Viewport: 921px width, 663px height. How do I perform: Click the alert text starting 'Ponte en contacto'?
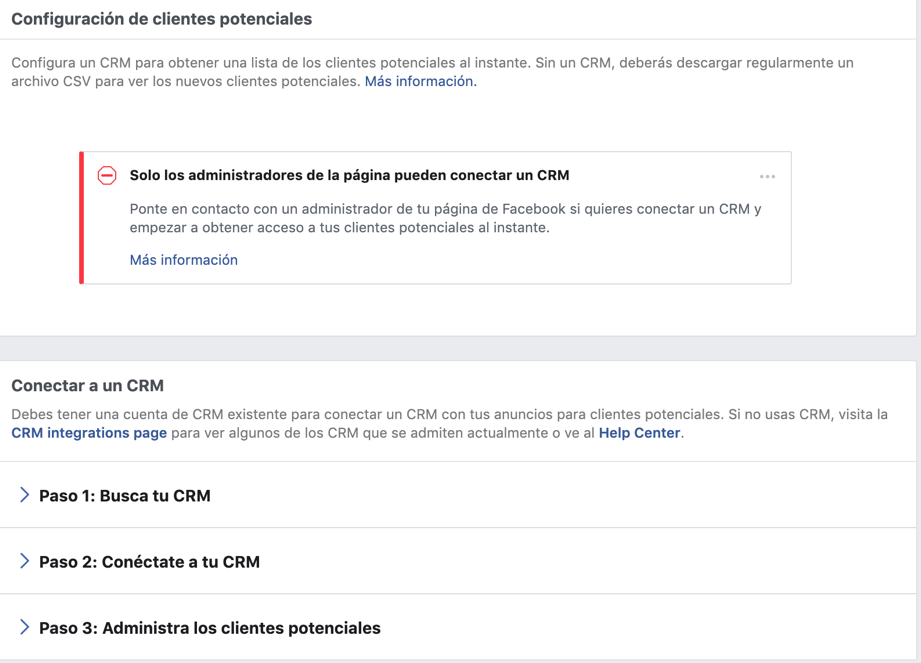pos(445,218)
